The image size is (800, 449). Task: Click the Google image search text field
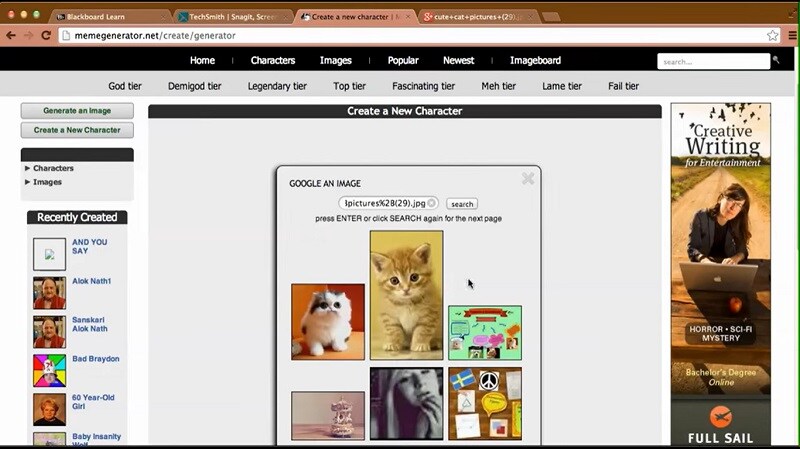(x=388, y=203)
